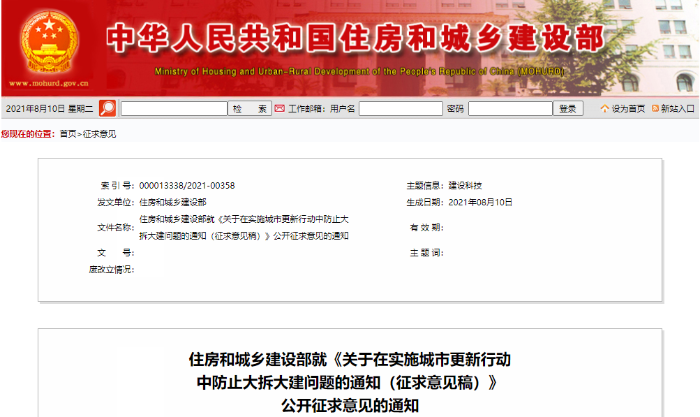The image size is (700, 417).
Task: Click the orange search magnifier icon
Action: click(107, 108)
